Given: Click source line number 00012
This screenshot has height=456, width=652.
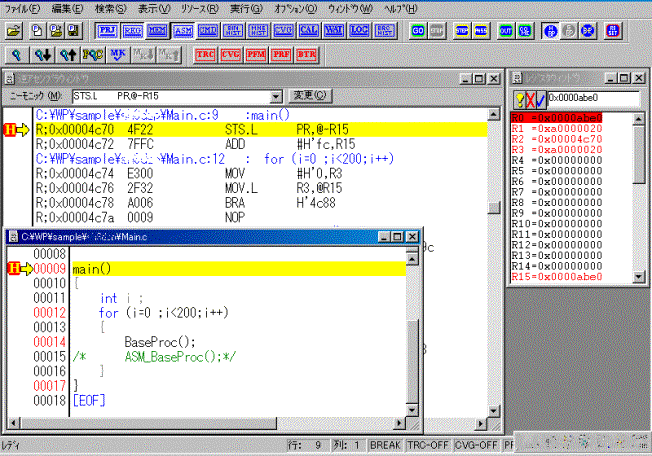Looking at the screenshot, I should click(49, 313).
